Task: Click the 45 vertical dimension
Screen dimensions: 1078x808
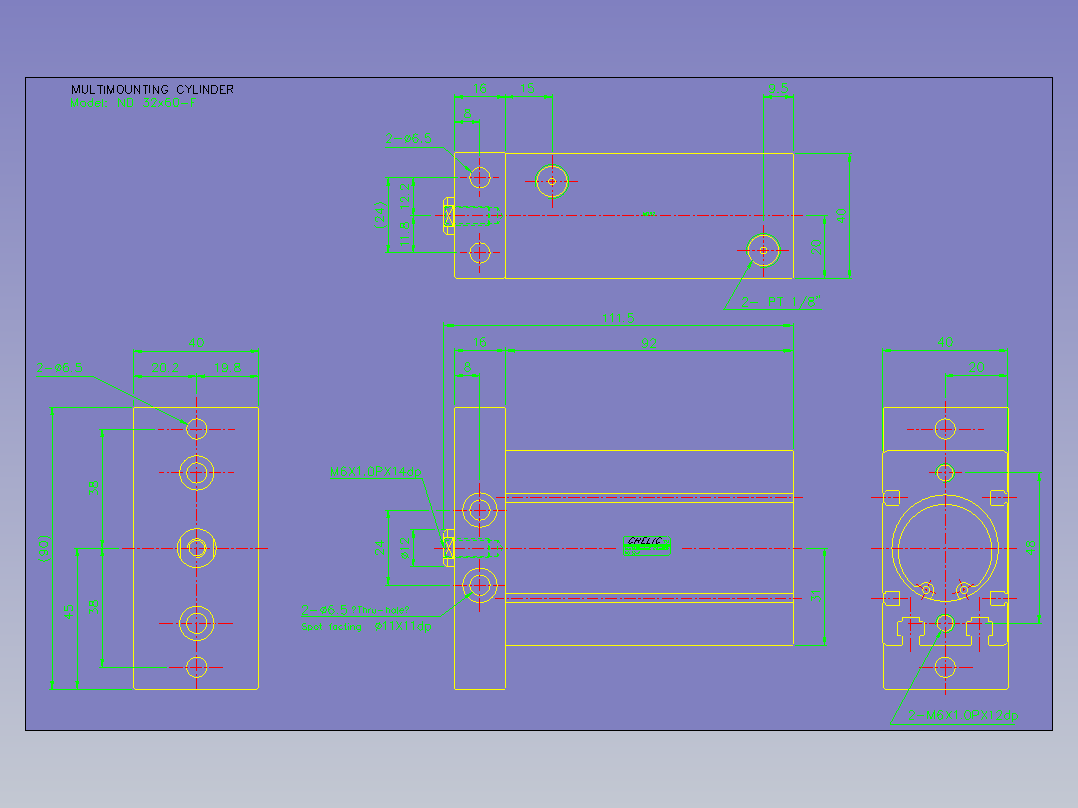Action: click(68, 611)
